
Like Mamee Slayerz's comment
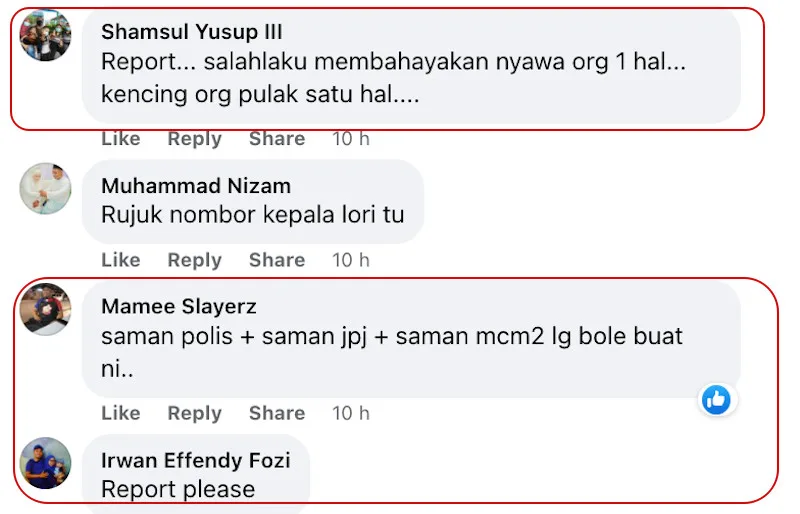click(121, 413)
